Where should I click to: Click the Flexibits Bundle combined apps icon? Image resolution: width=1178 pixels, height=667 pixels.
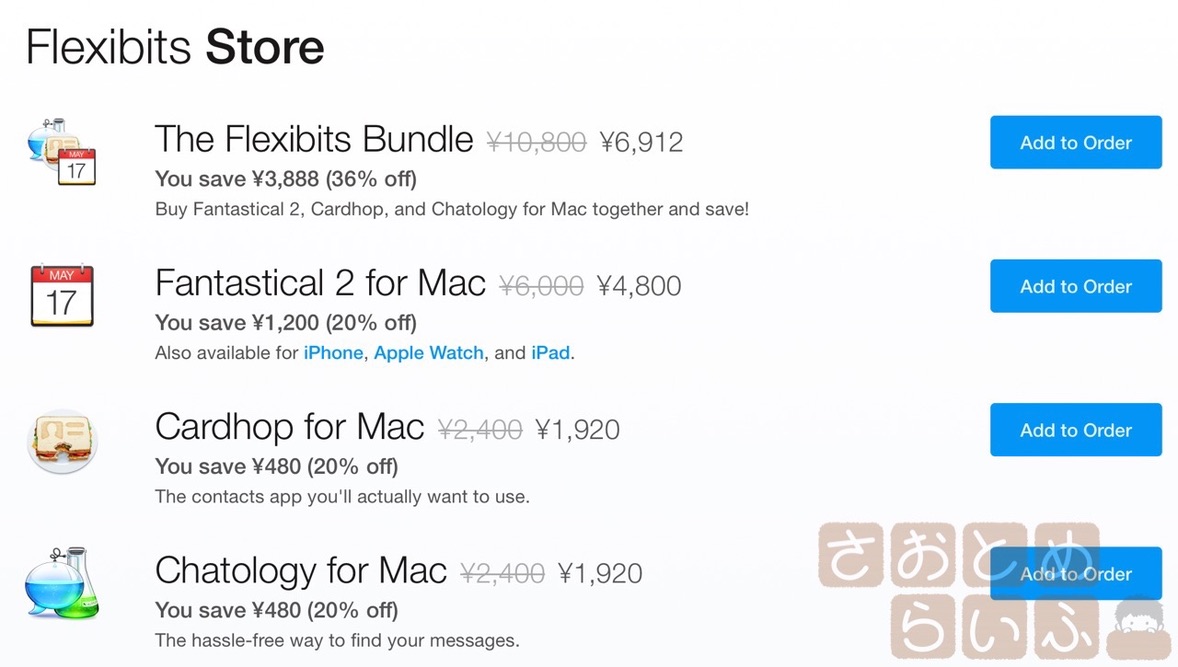point(62,151)
